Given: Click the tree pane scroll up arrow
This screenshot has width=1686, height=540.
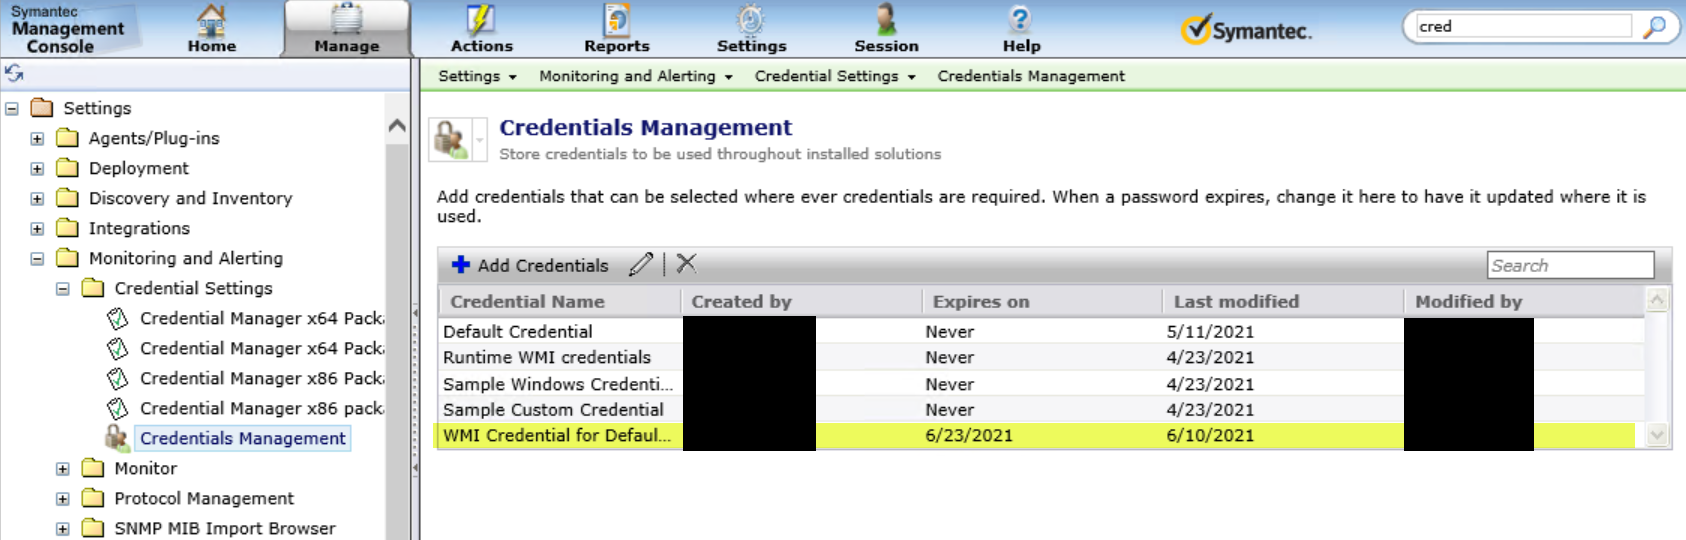Looking at the screenshot, I should coord(397,126).
